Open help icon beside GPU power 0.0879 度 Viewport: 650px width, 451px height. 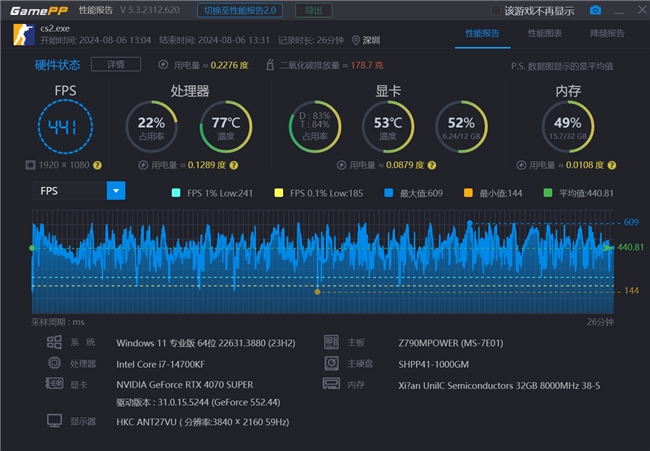point(432,165)
